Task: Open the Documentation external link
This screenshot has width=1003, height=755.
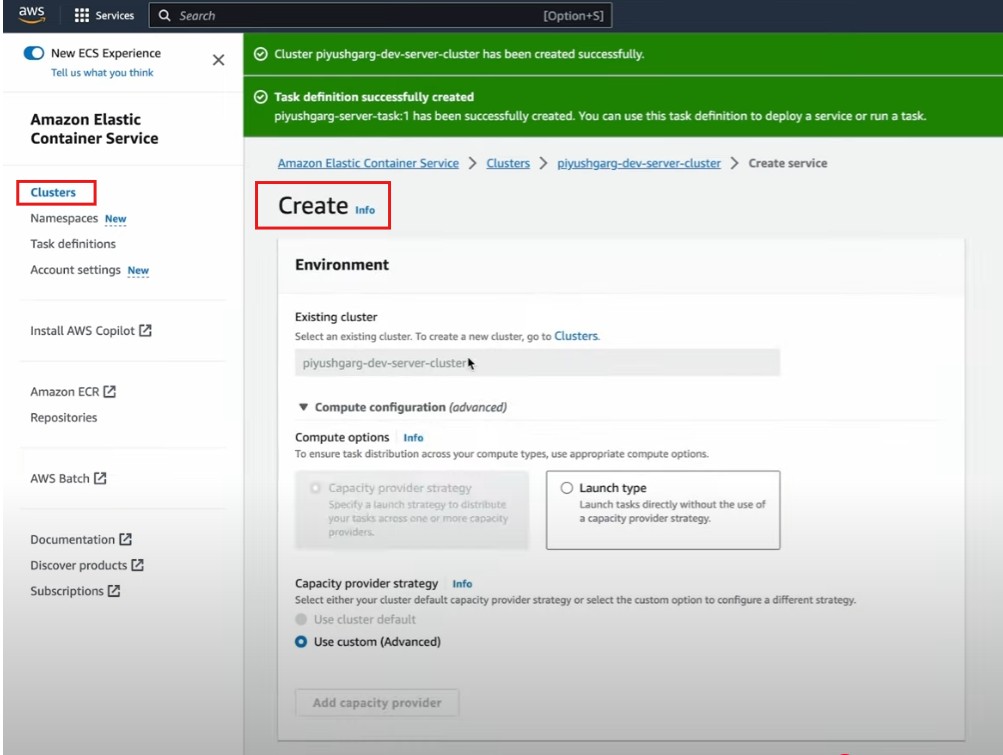Action: 80,540
